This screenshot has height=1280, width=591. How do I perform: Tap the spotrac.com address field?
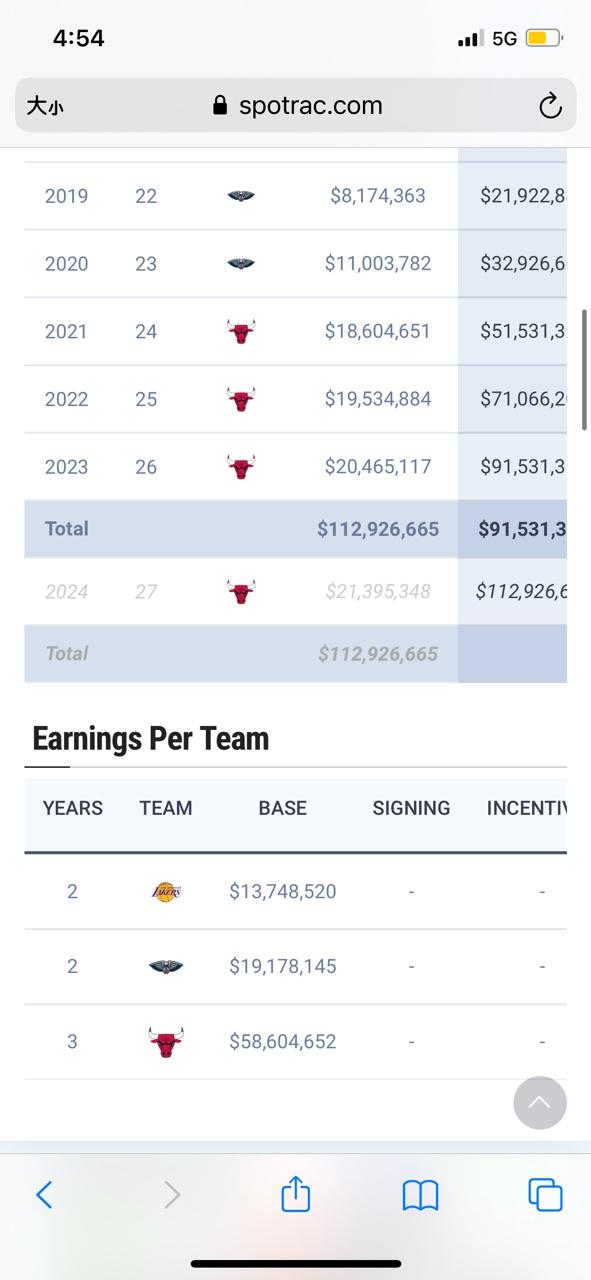click(296, 105)
